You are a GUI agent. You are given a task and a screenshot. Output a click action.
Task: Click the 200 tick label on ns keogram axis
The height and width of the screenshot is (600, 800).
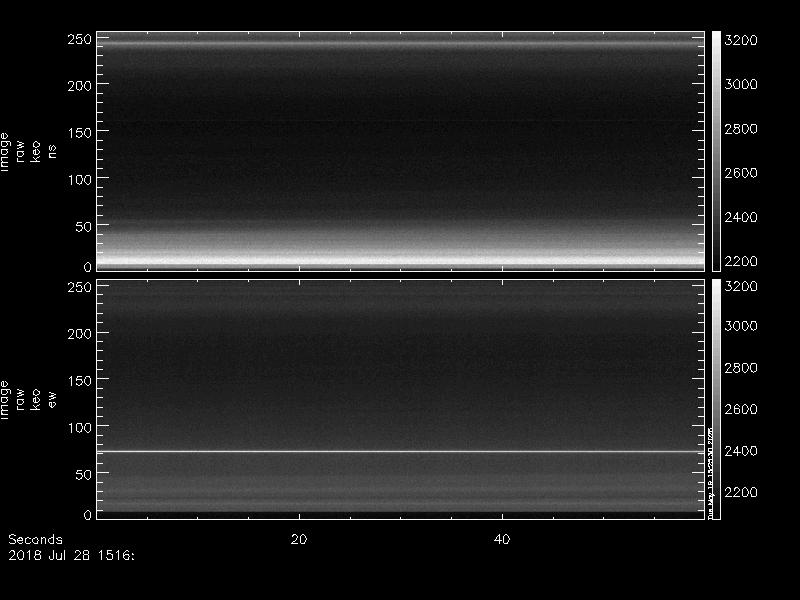(x=80, y=86)
